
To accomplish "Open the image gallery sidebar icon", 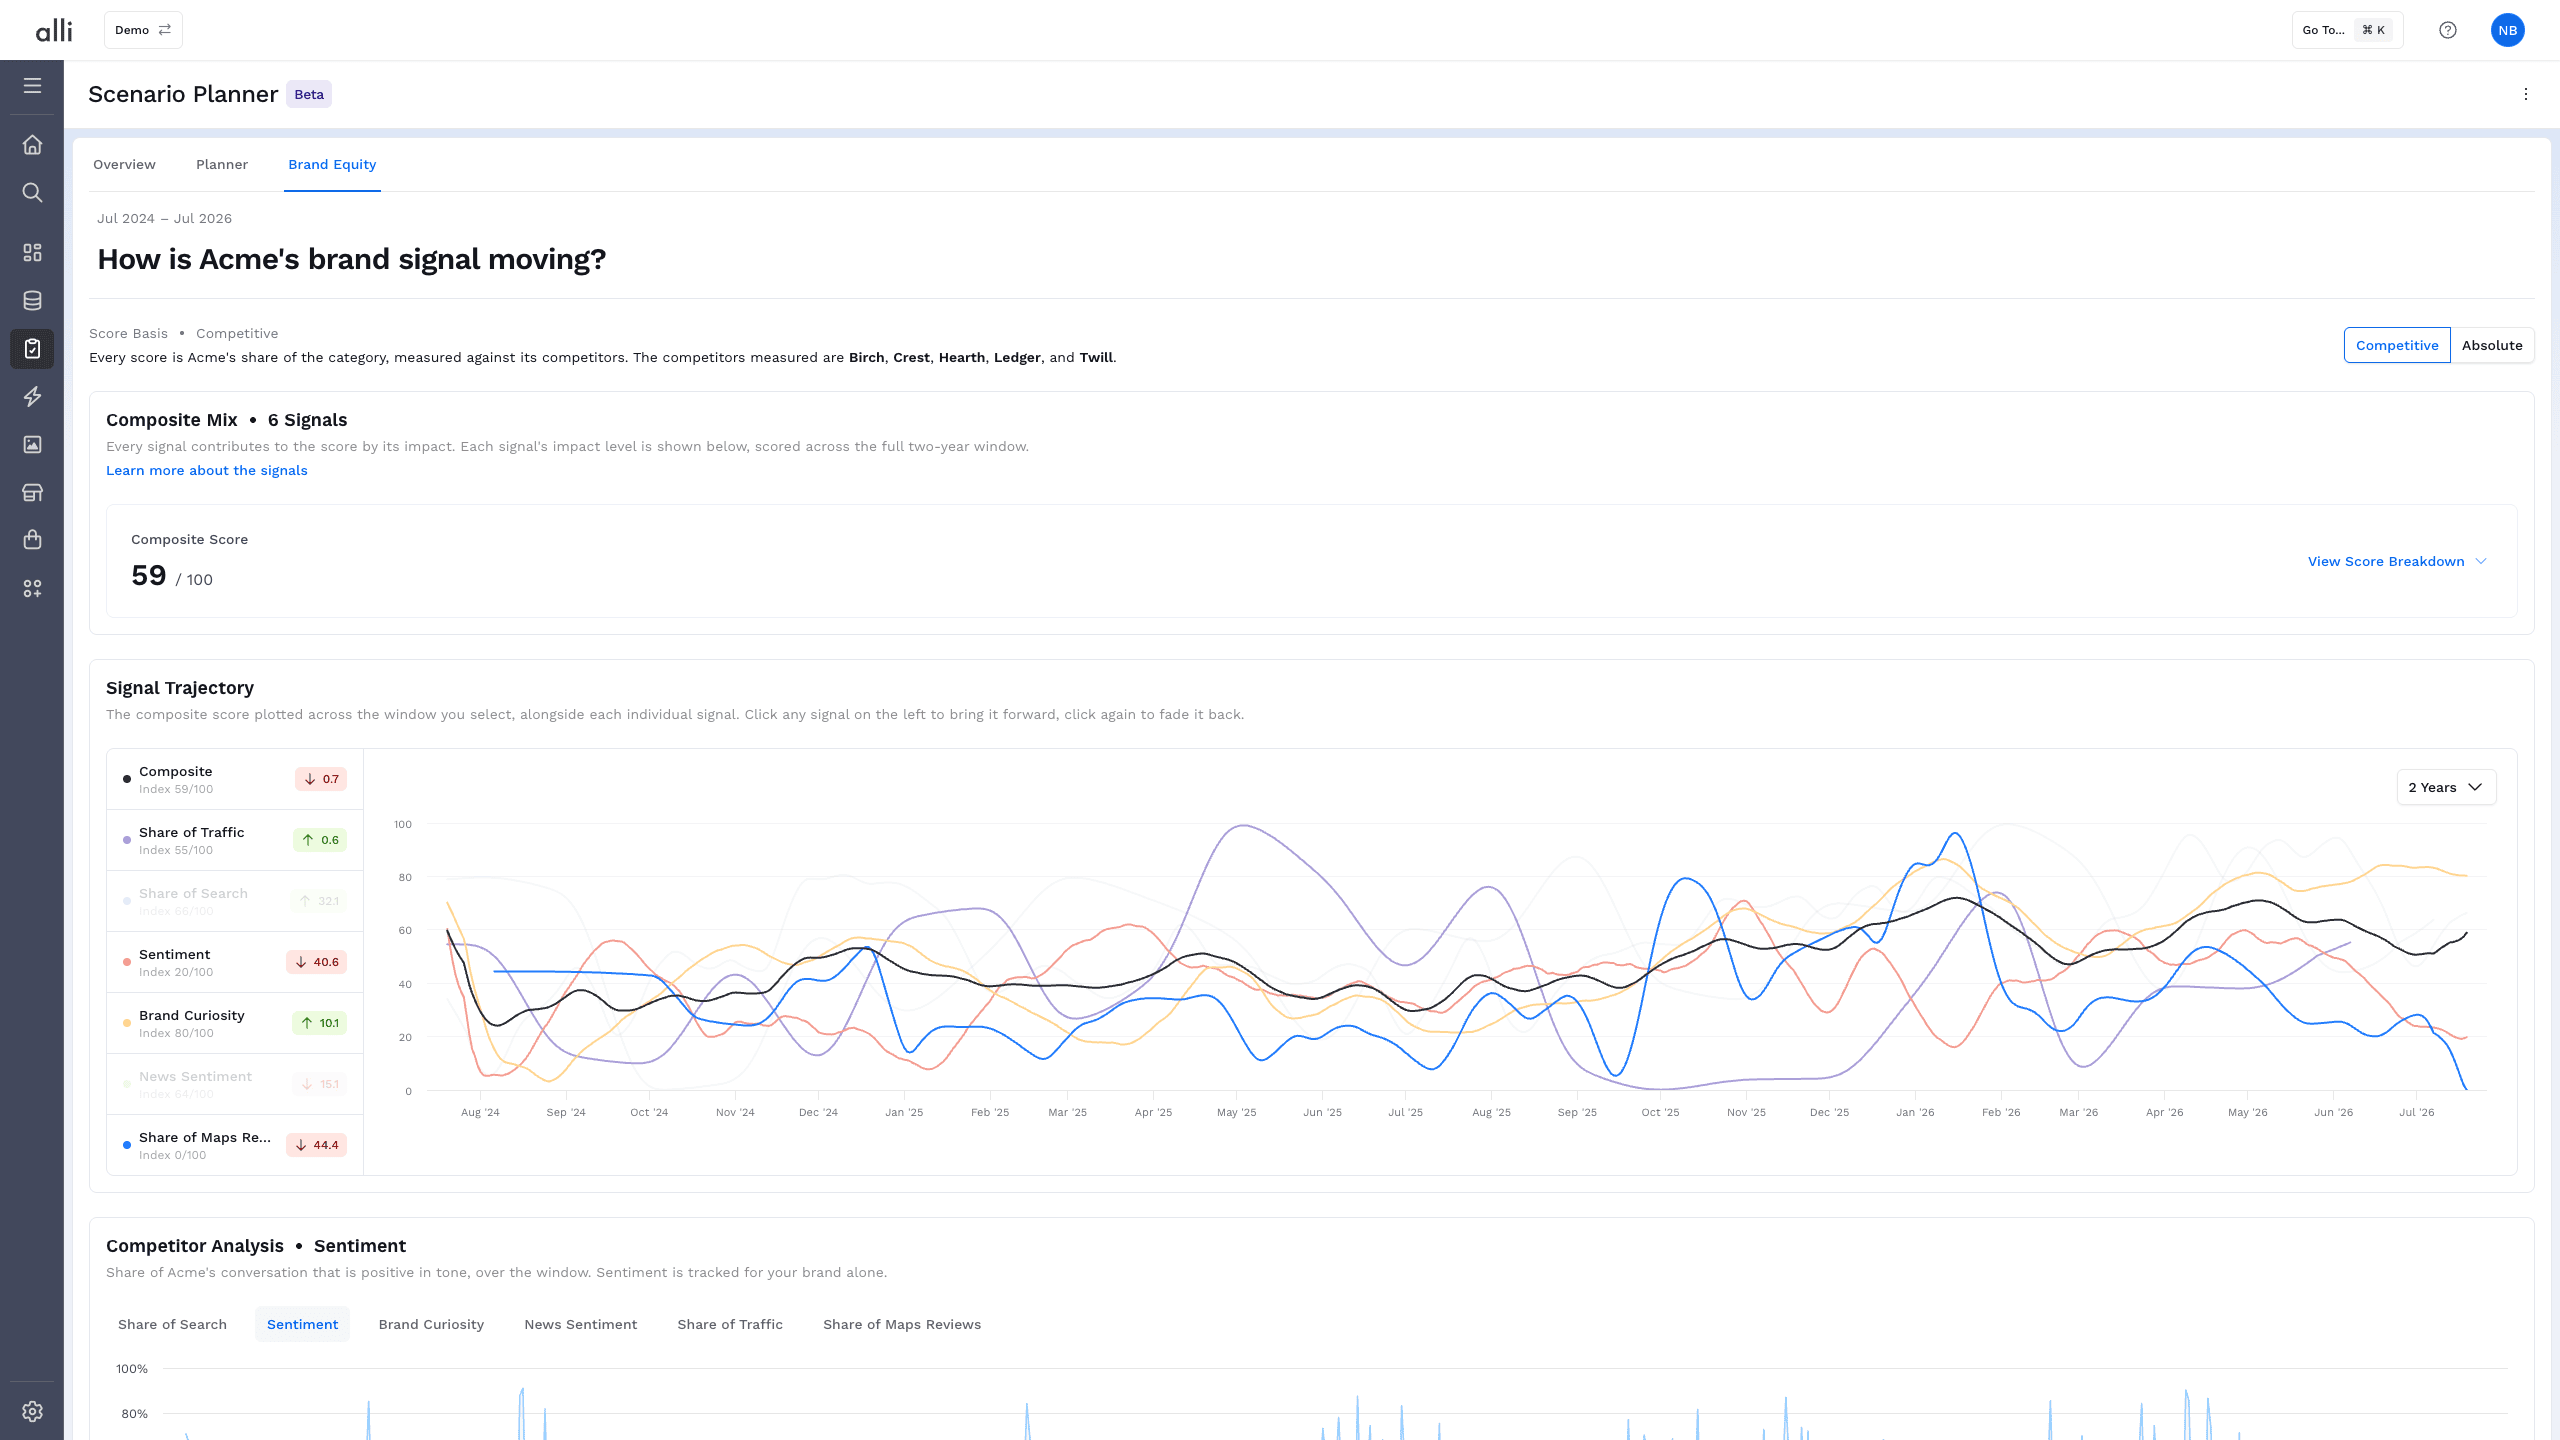I will [x=32, y=445].
